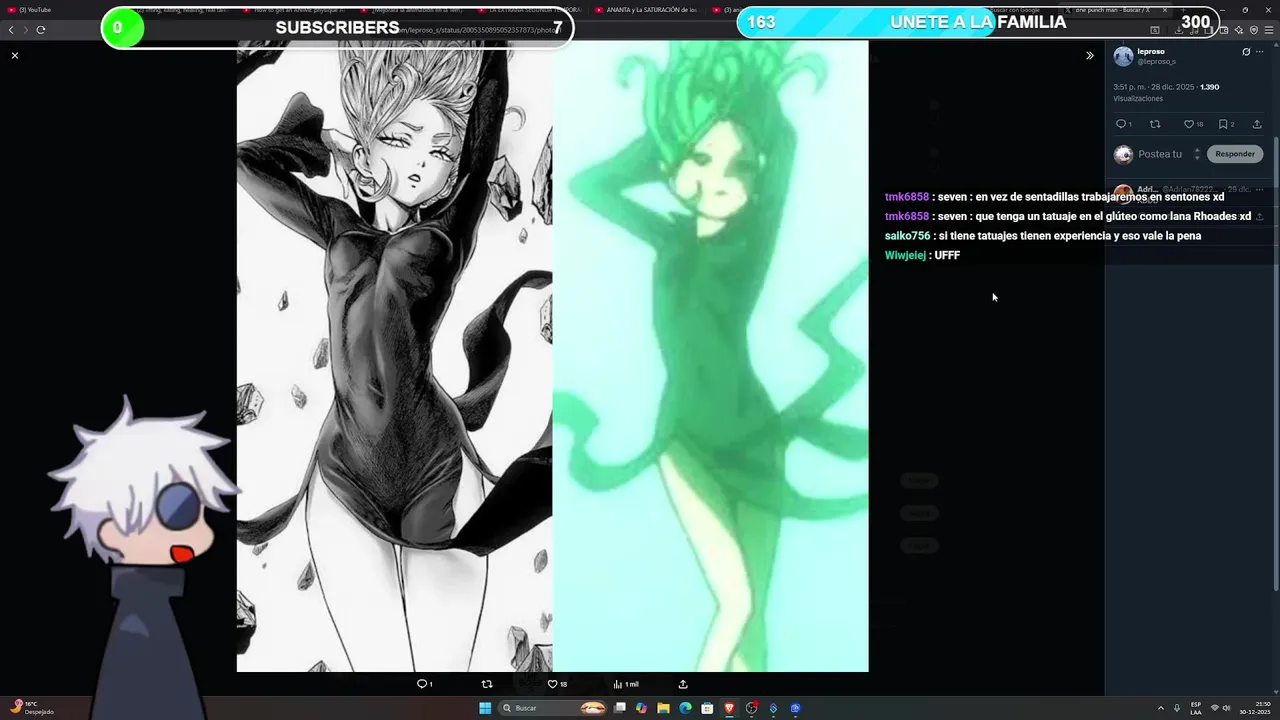Viewport: 1280px width, 720px height.
Task: Open the clock showing 21:50
Action: (x=1255, y=708)
